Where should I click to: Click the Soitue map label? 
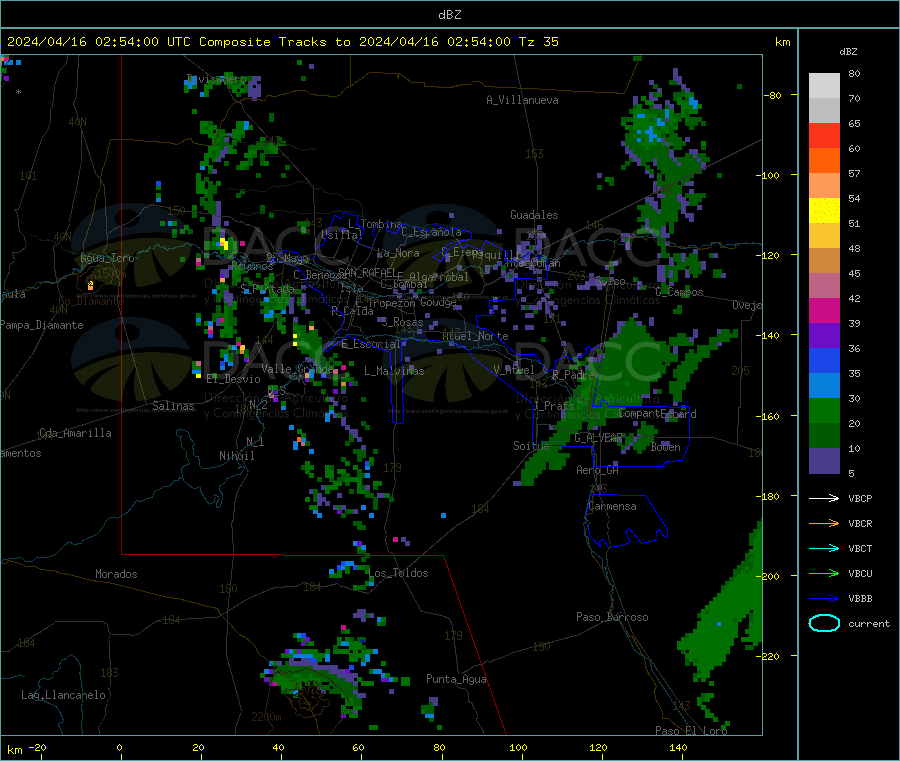530,446
